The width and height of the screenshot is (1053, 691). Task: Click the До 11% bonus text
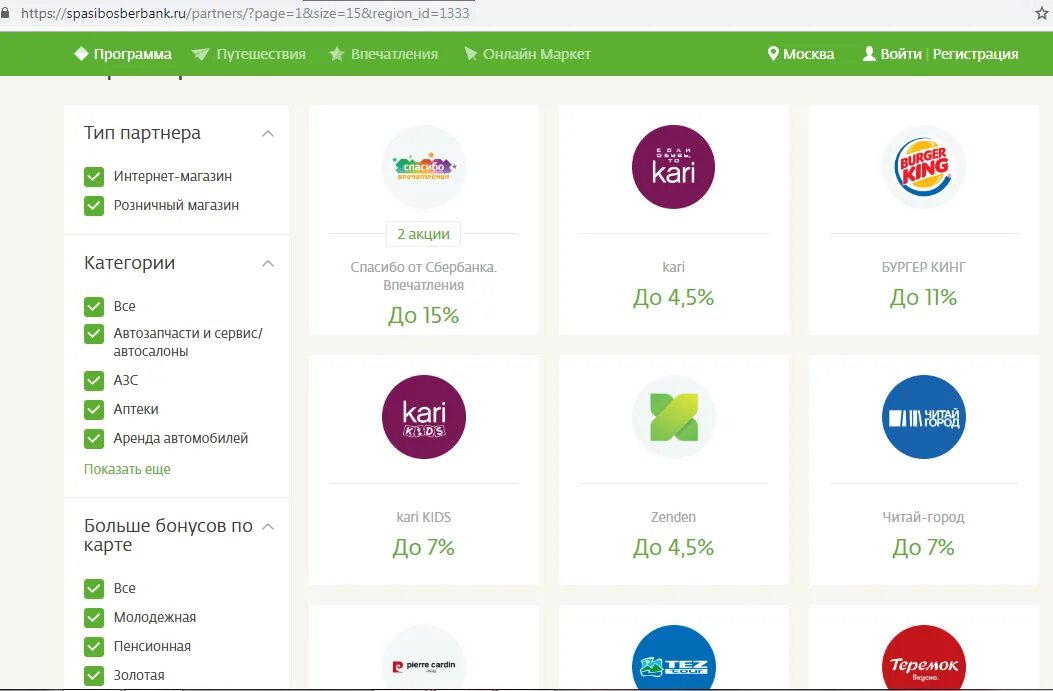point(923,297)
